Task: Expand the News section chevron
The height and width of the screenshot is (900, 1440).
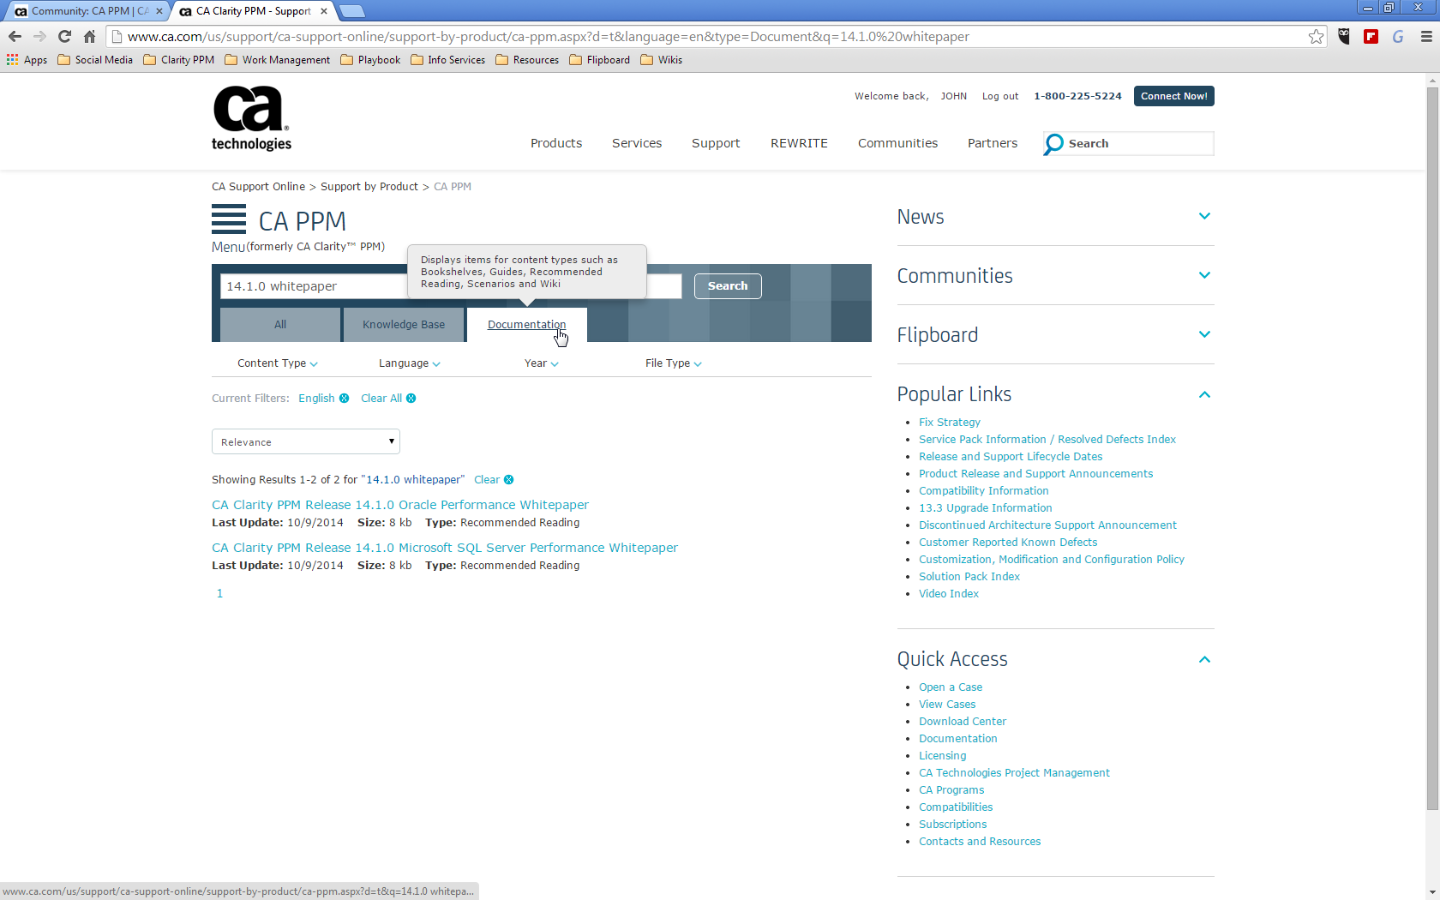Action: tap(1204, 216)
